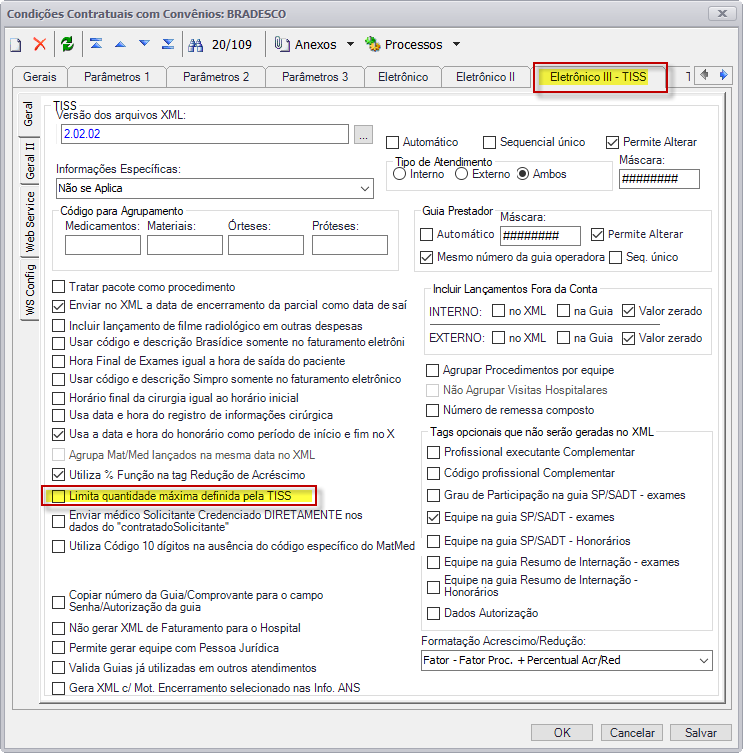The image size is (743, 753).
Task: Check Automático next to XML version
Action: click(392, 143)
